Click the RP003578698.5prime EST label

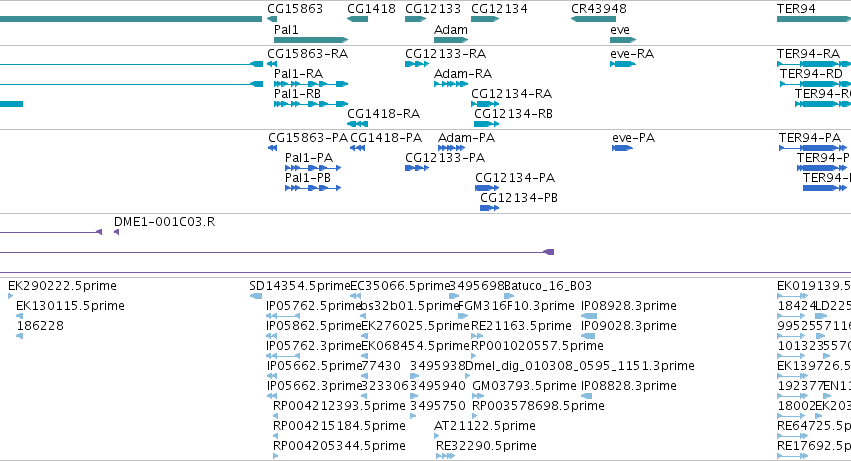pyautogui.click(x=538, y=407)
